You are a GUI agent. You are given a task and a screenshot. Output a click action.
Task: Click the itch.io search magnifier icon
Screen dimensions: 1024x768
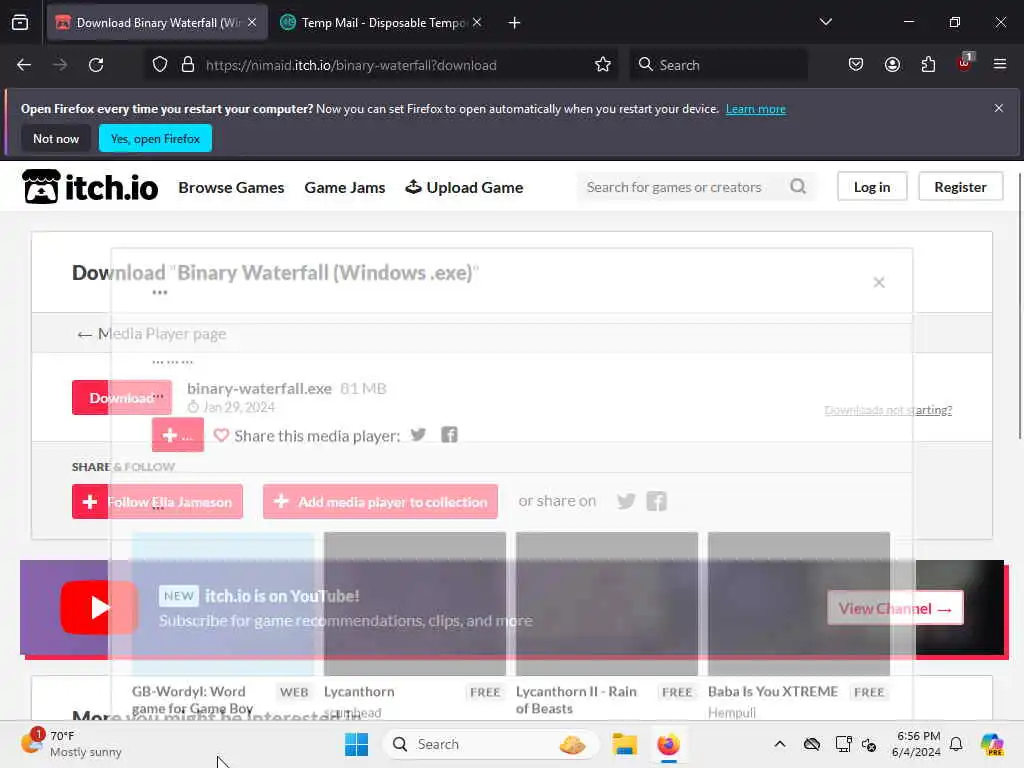[x=798, y=187]
